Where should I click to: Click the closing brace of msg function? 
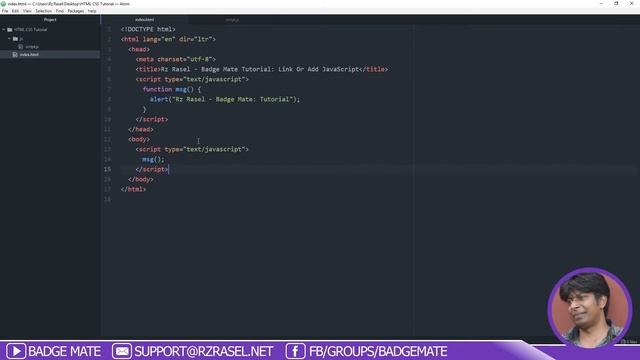click(x=144, y=109)
